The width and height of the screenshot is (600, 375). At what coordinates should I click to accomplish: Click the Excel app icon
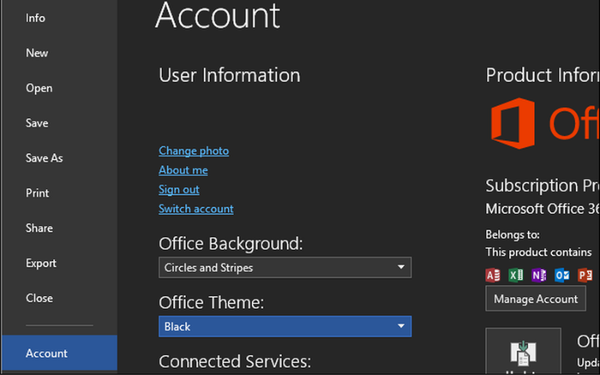tap(516, 275)
